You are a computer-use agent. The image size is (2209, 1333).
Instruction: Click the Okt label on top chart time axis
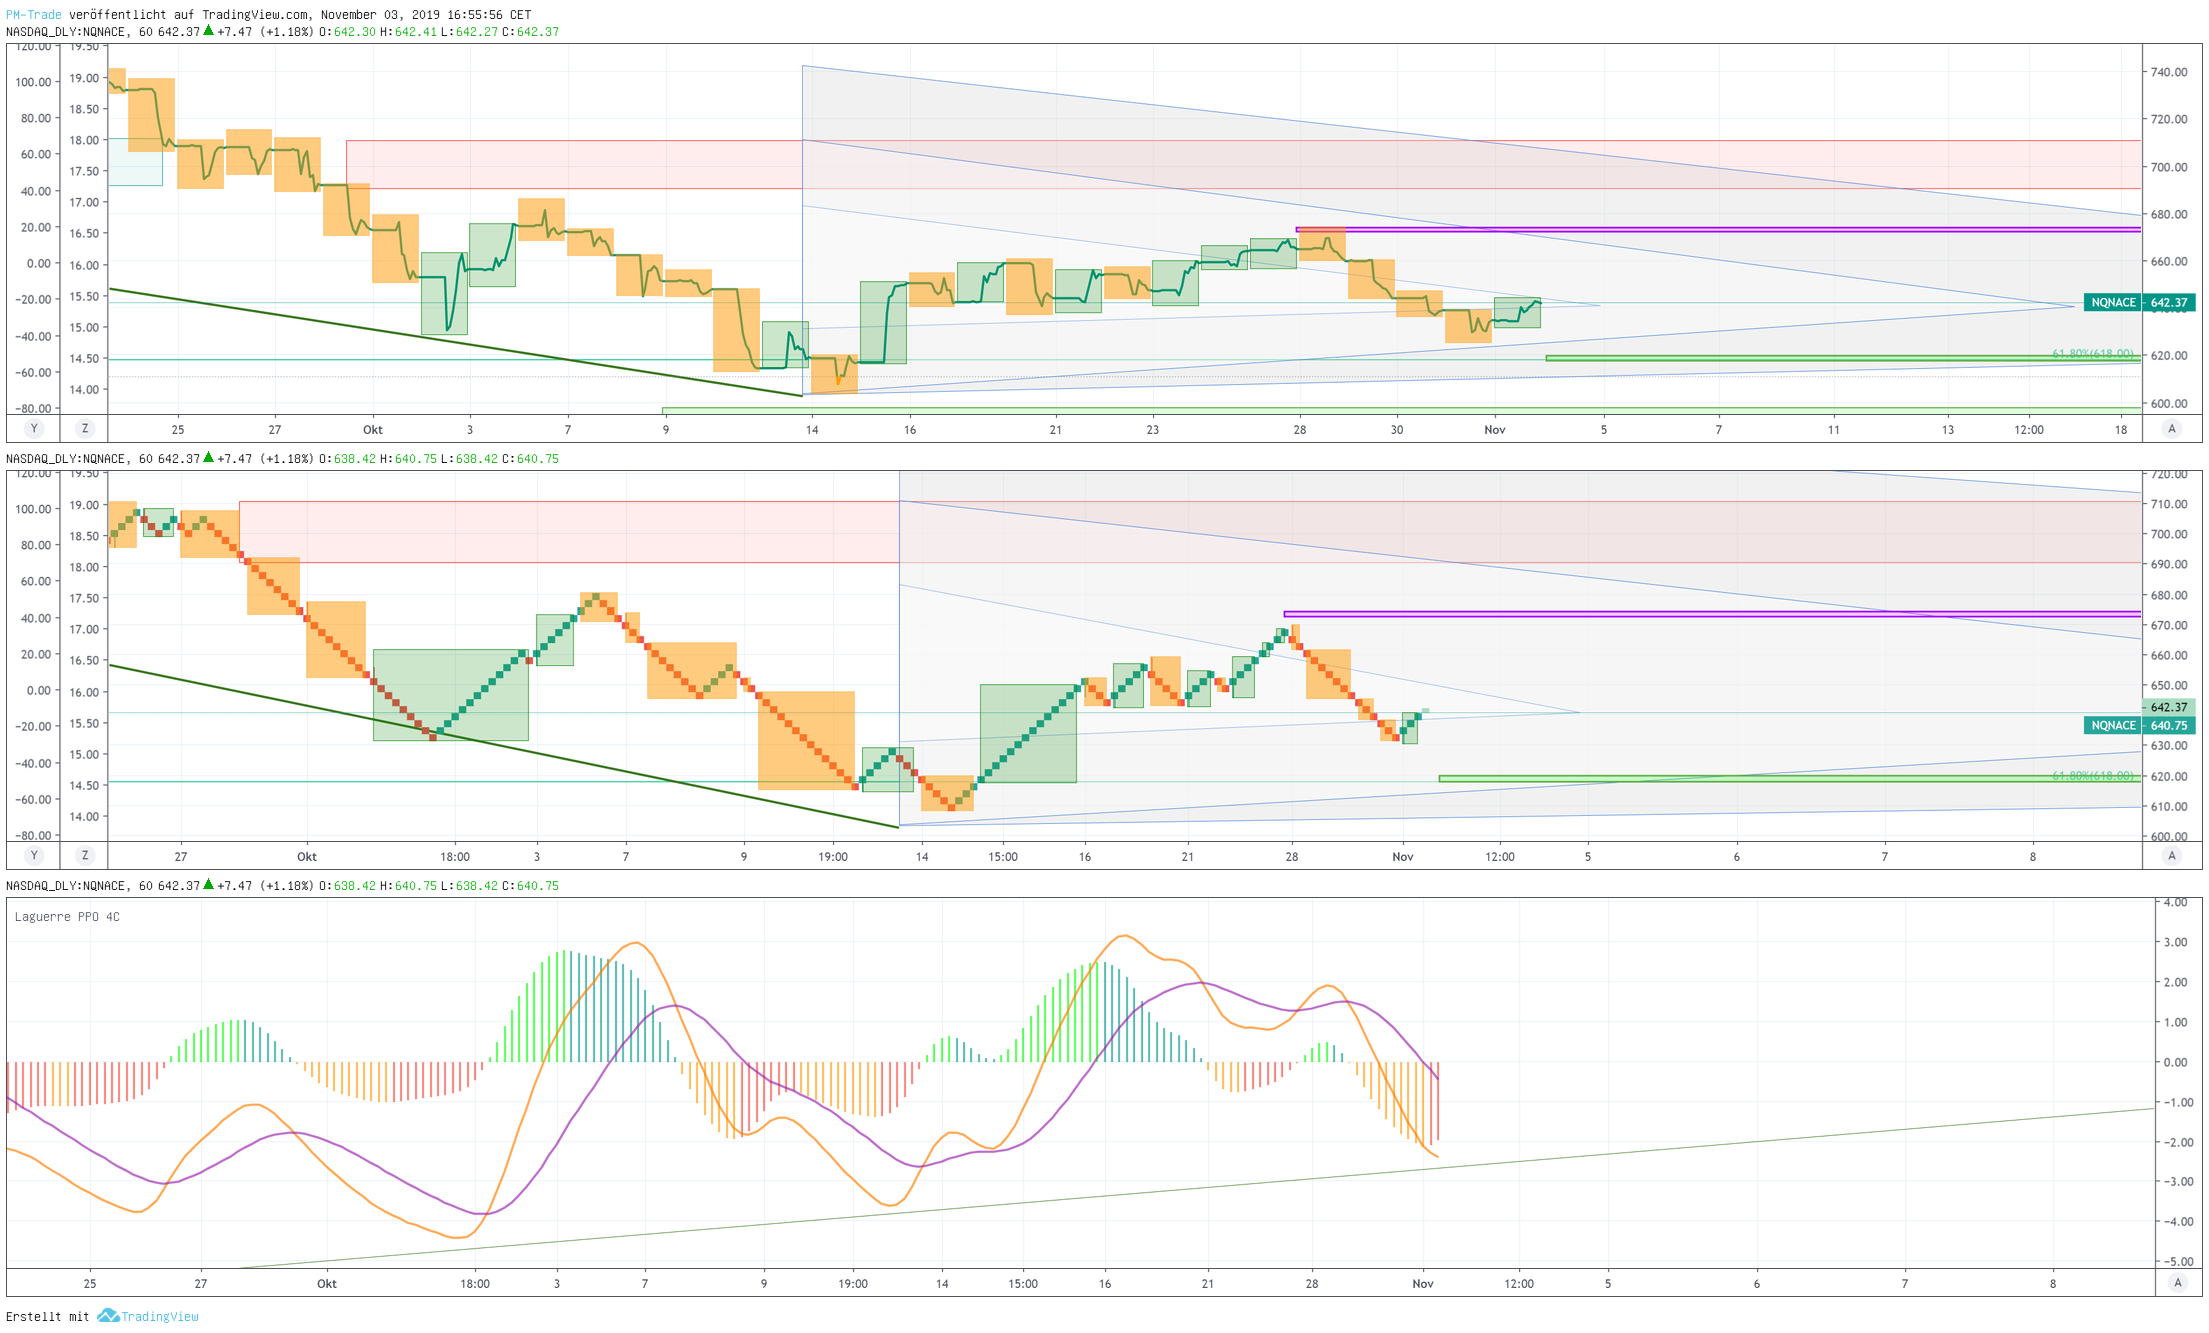373,429
